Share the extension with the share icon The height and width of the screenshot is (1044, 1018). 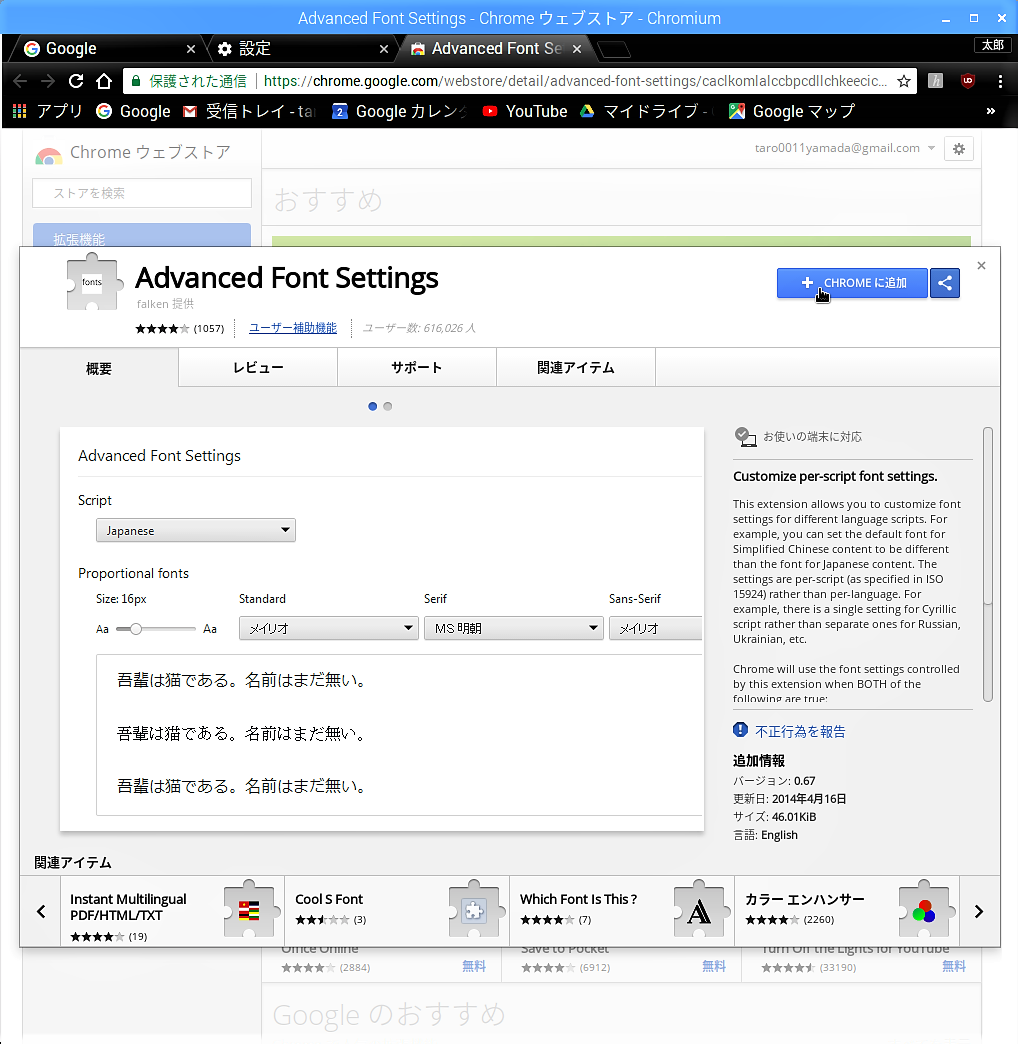pos(945,283)
